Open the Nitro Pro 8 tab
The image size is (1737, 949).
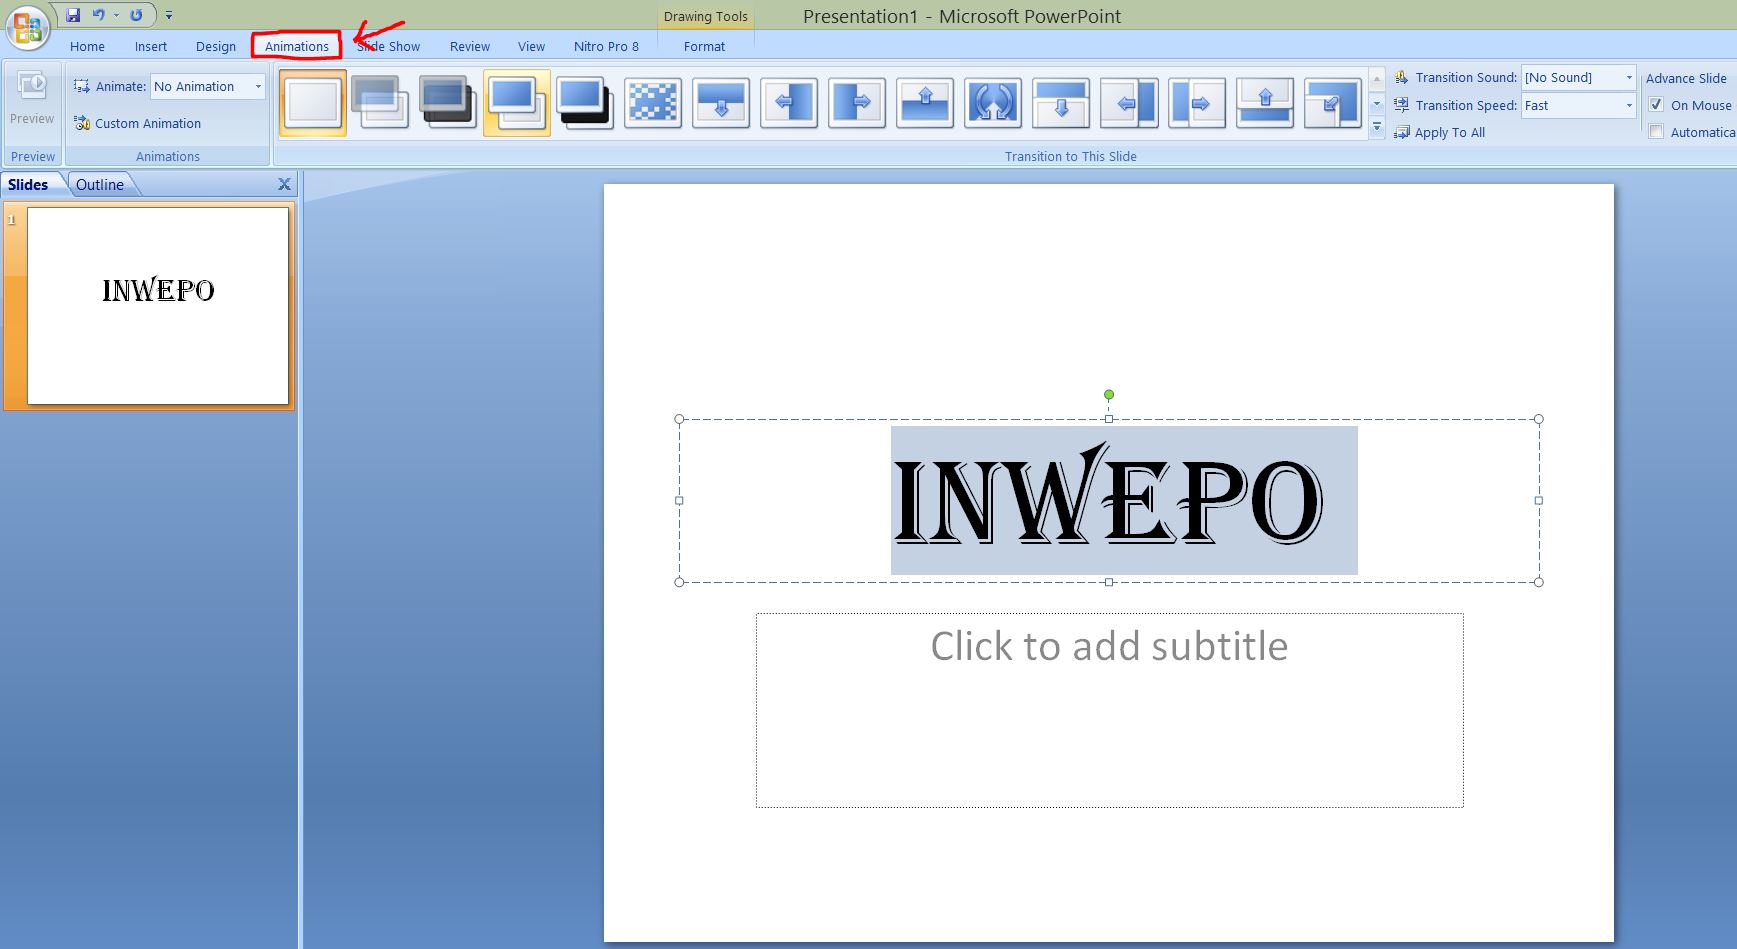[606, 46]
